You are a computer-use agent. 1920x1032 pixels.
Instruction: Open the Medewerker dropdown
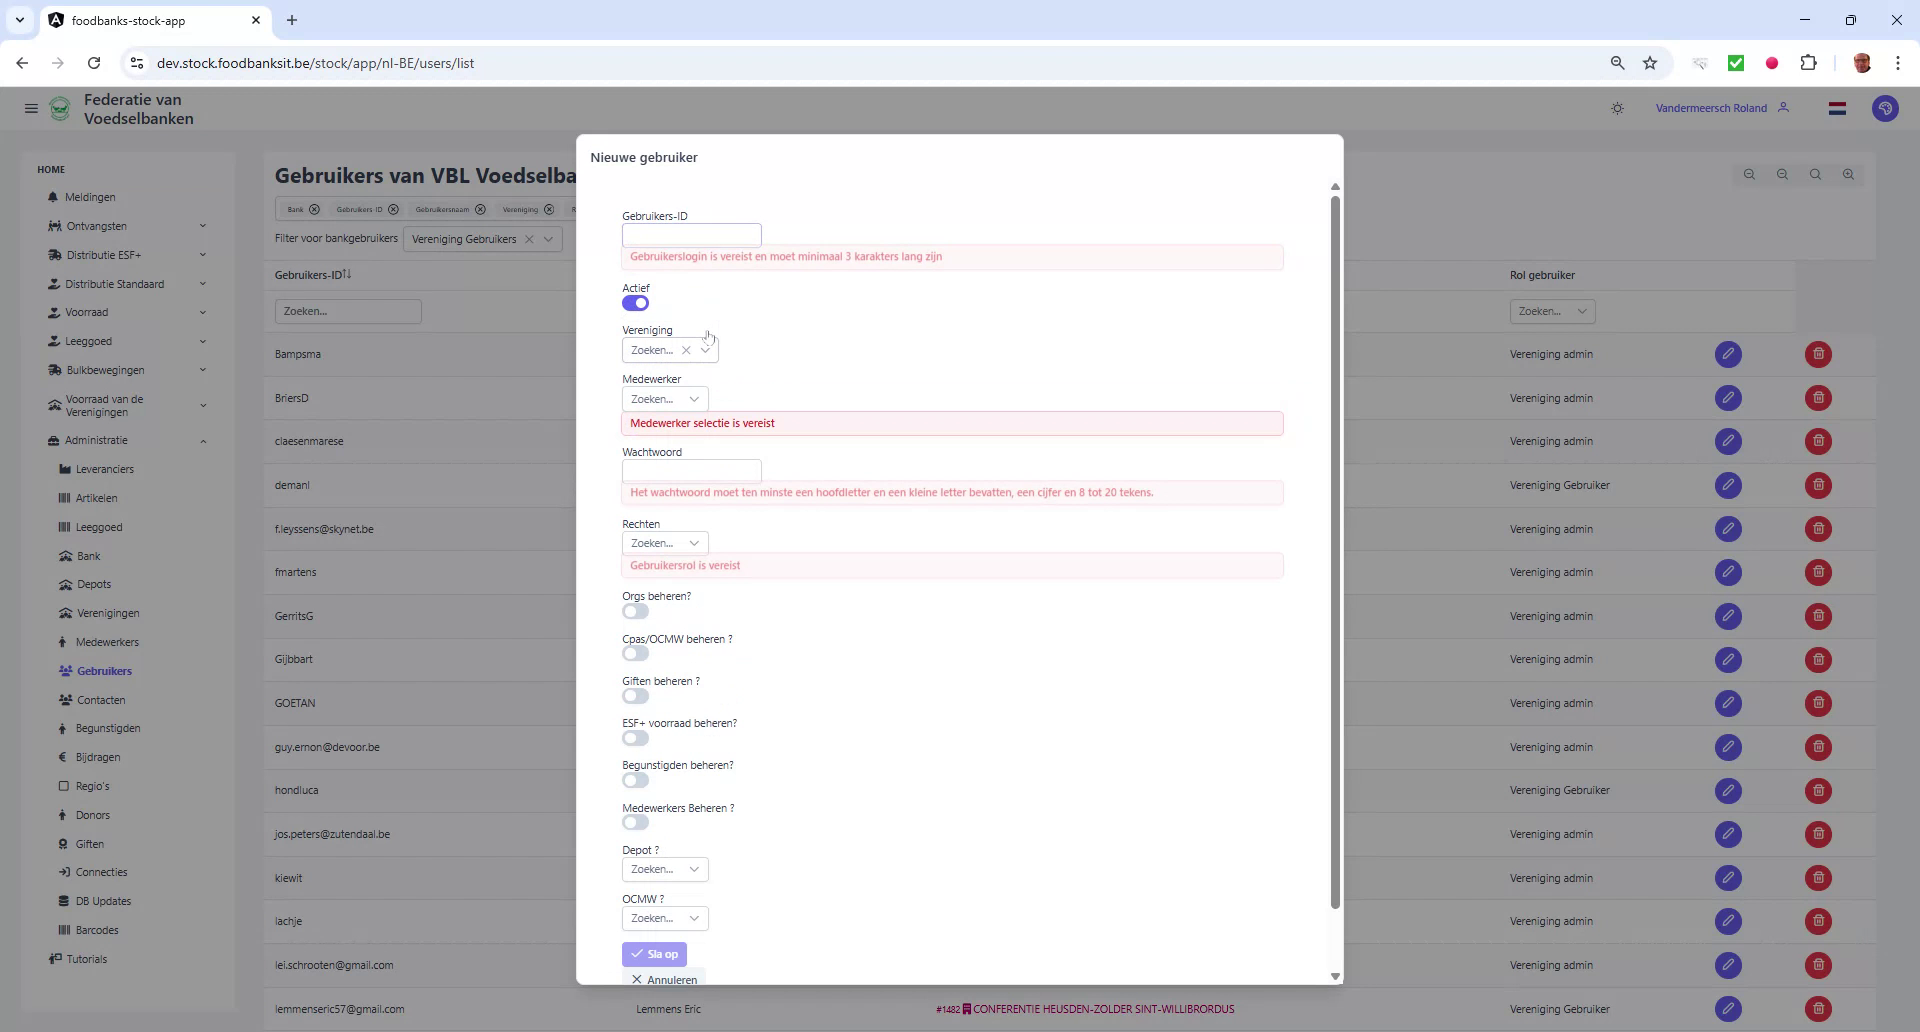click(x=664, y=398)
